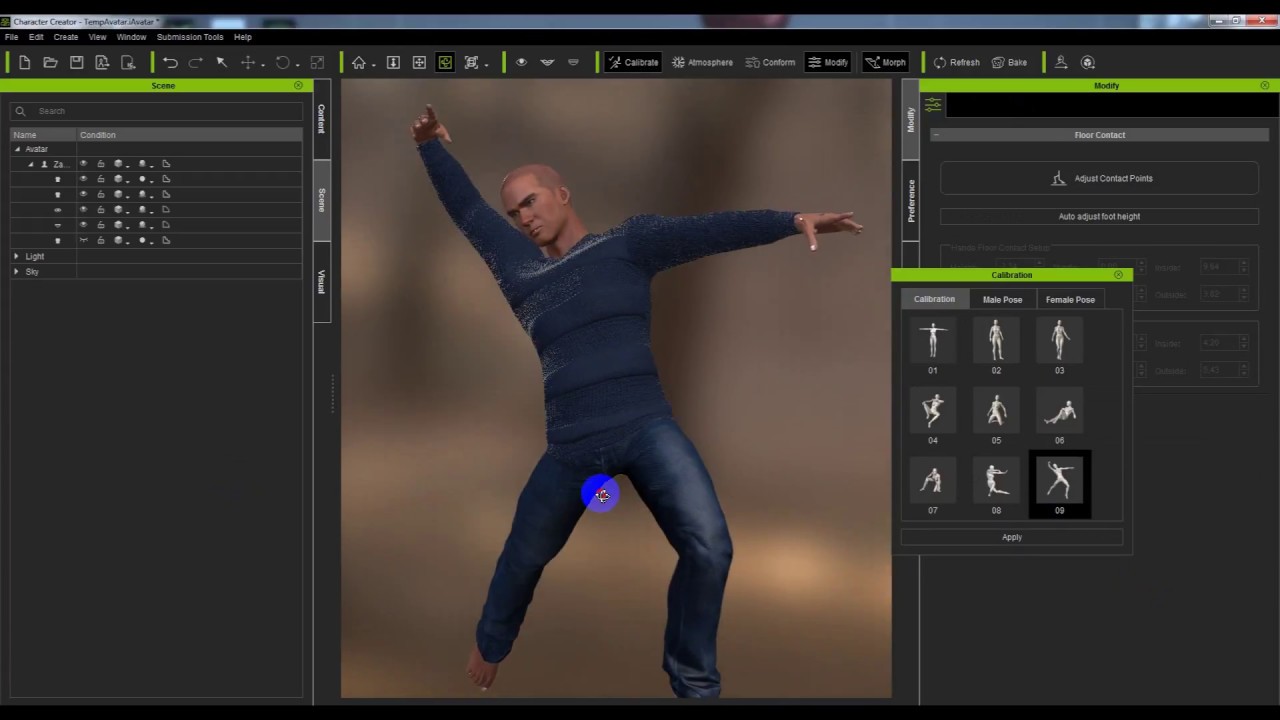Click the page icon in Za row
Viewport: 1280px width, 720px height.
click(166, 164)
